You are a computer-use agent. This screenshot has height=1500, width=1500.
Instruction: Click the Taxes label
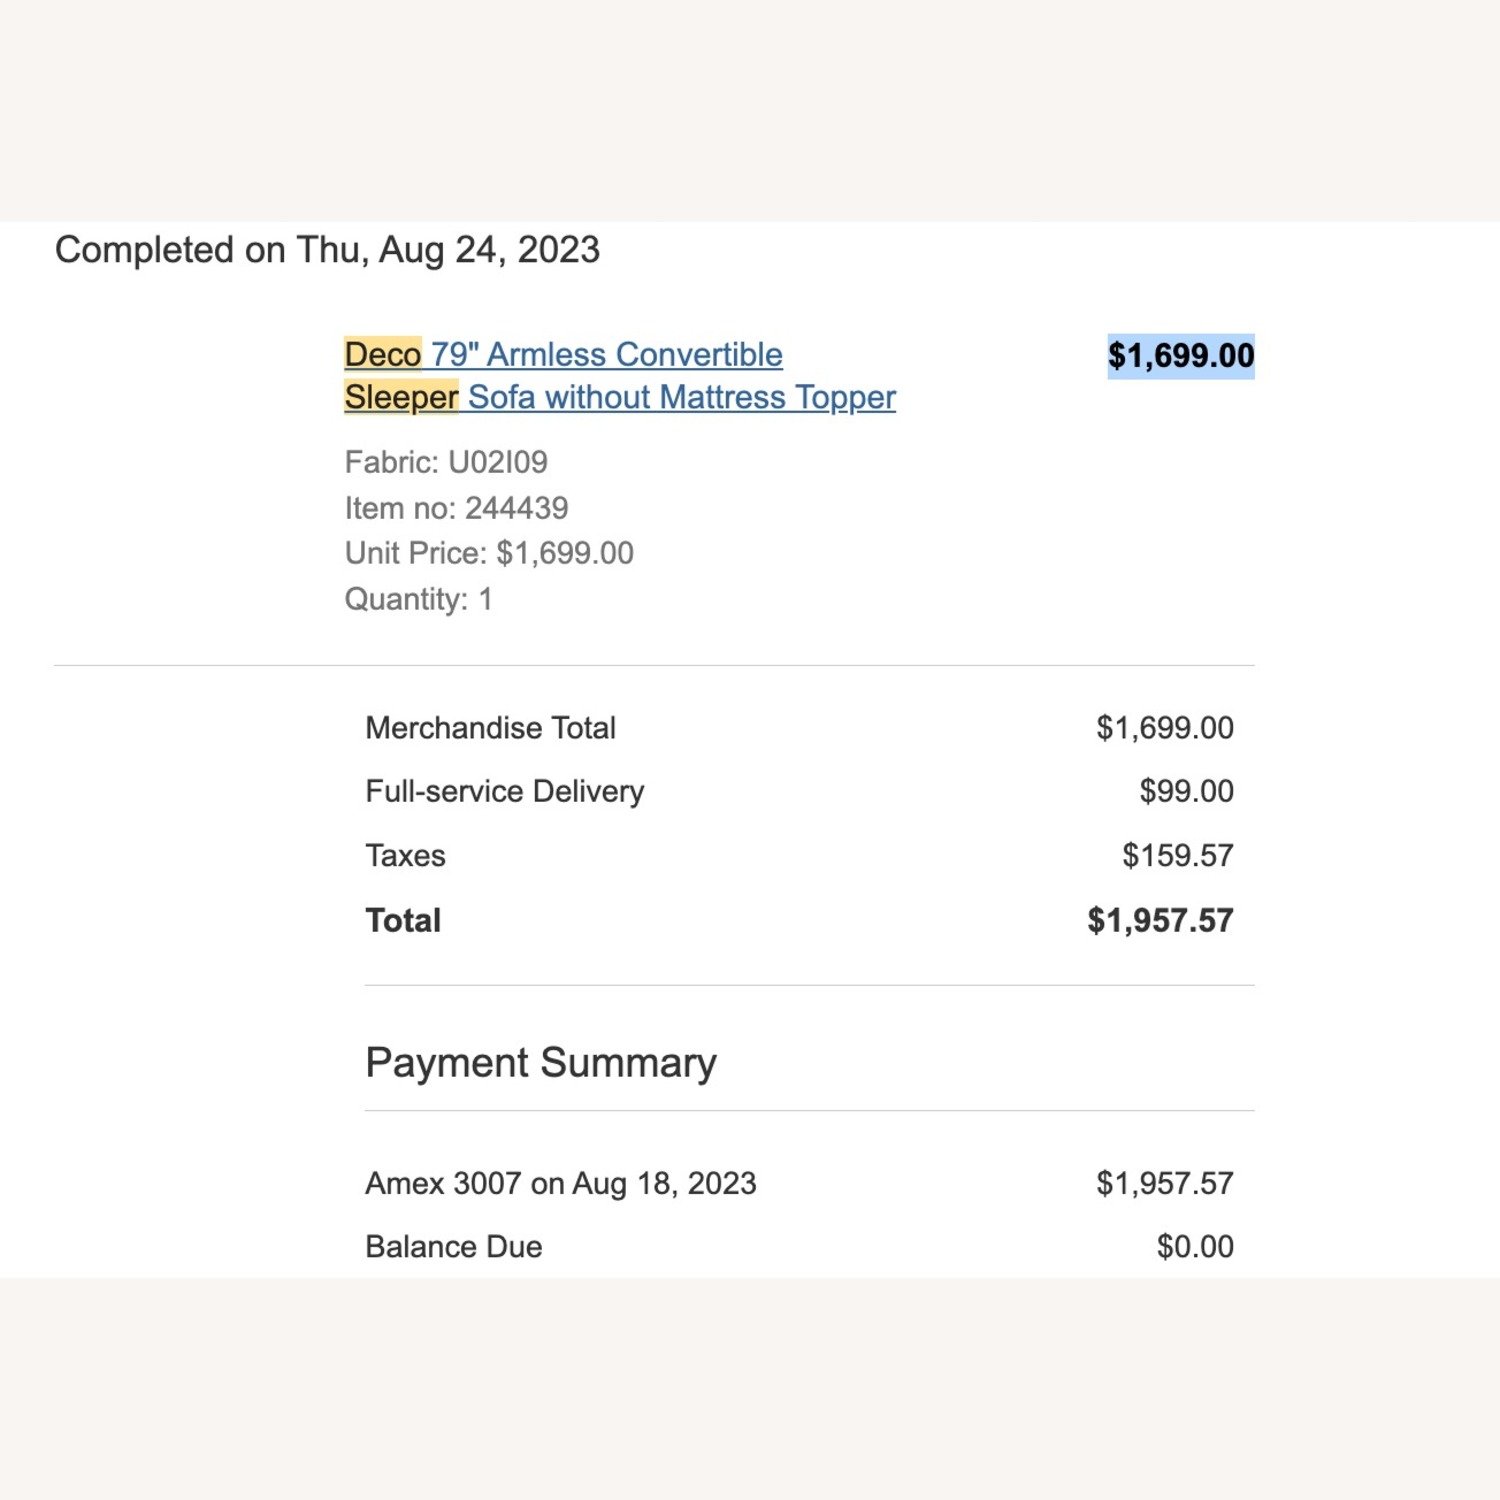pos(405,856)
